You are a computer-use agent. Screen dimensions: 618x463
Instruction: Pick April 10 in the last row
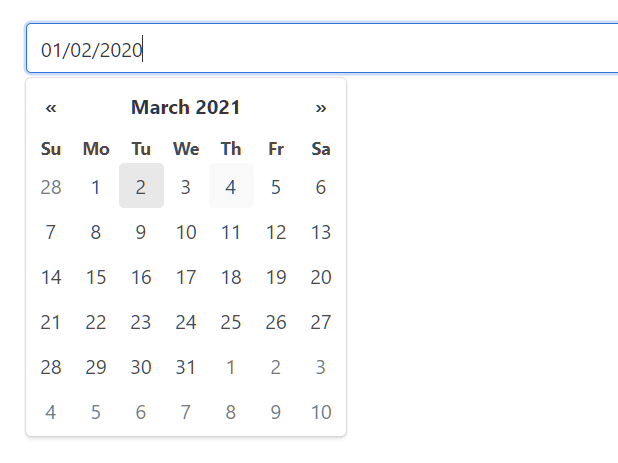coord(321,412)
